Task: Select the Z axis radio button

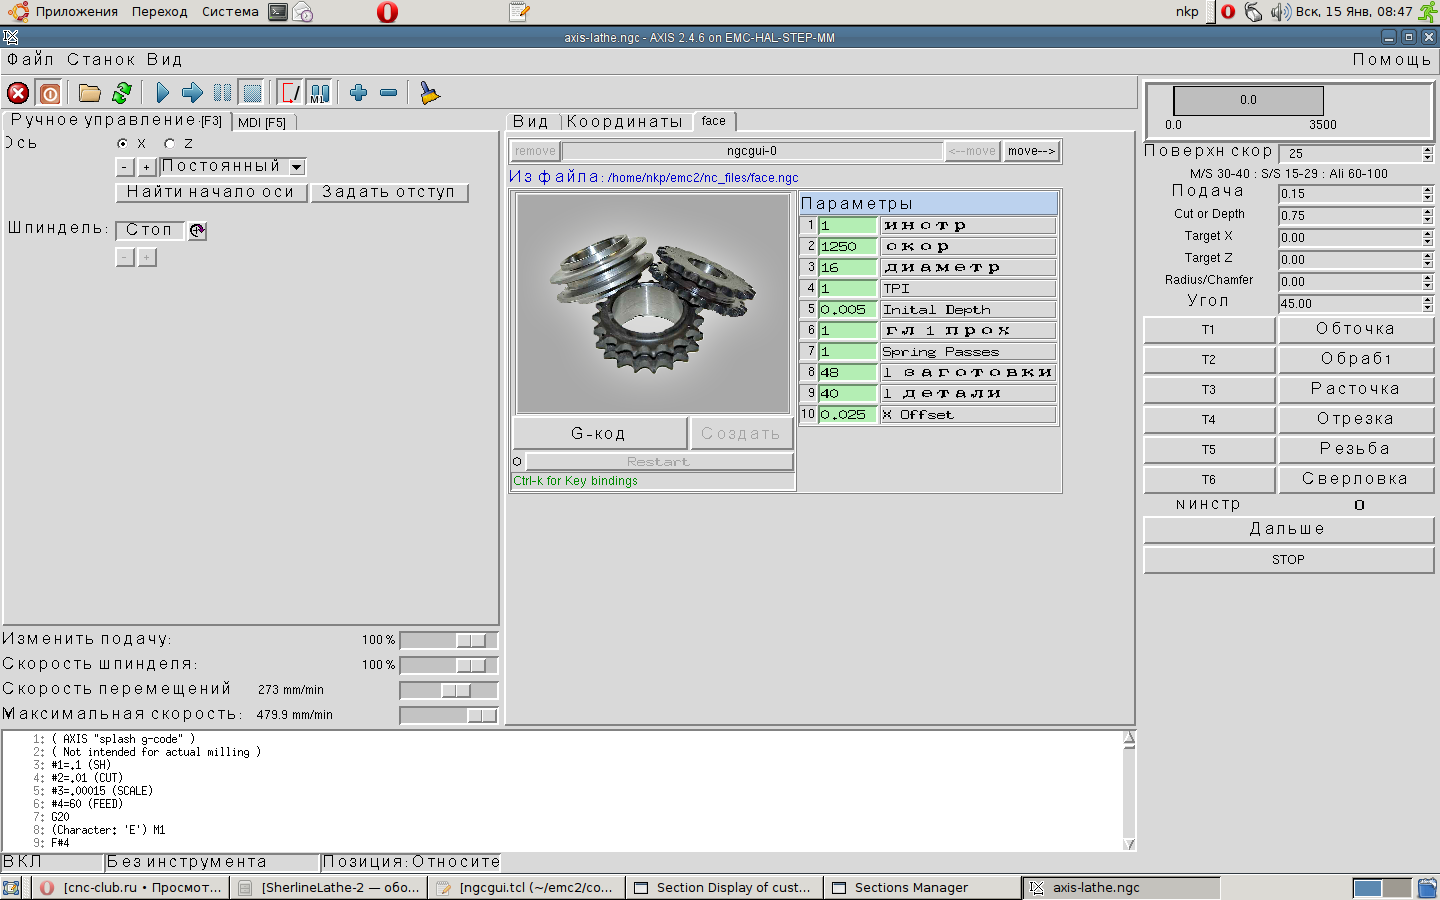Action: click(x=170, y=144)
